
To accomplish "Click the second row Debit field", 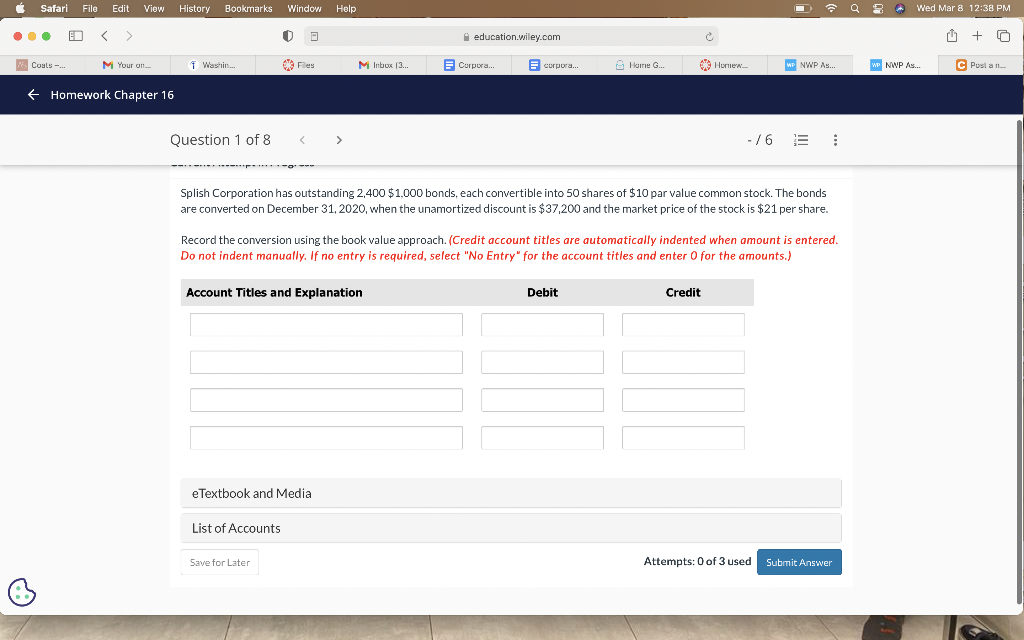I will [543, 362].
